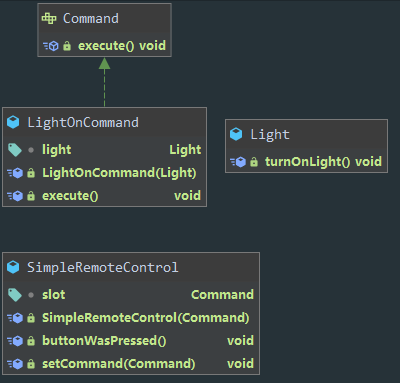Viewport: 400px width, 383px height.
Task: Select the LightOnCommand class name
Action: tap(83, 122)
